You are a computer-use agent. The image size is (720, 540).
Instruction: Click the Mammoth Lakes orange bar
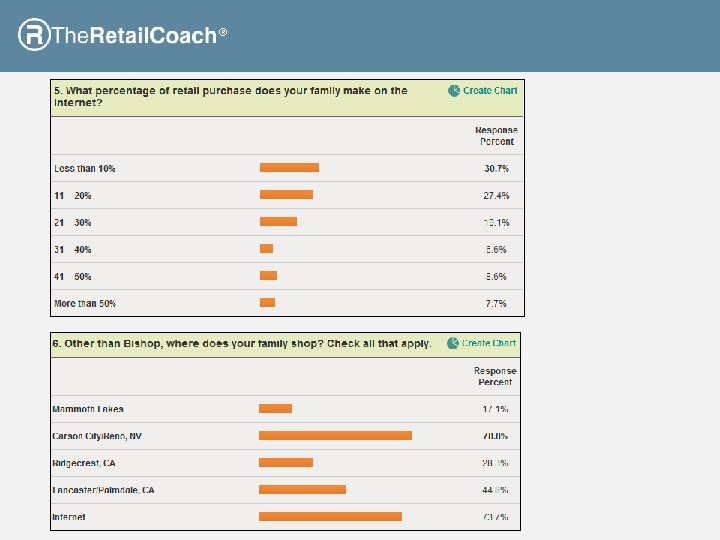tap(275, 409)
